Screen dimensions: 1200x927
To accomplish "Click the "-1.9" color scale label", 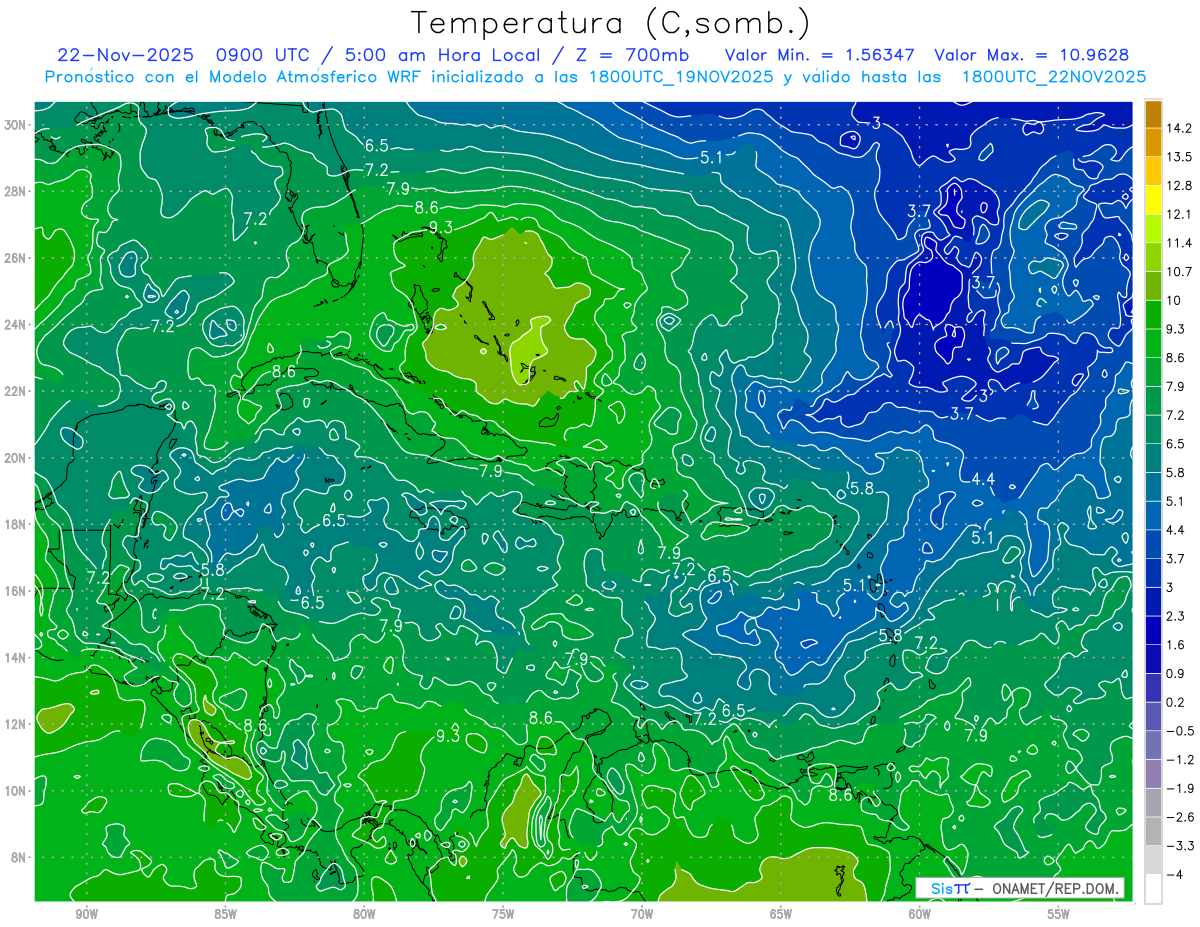I will pyautogui.click(x=1180, y=788).
